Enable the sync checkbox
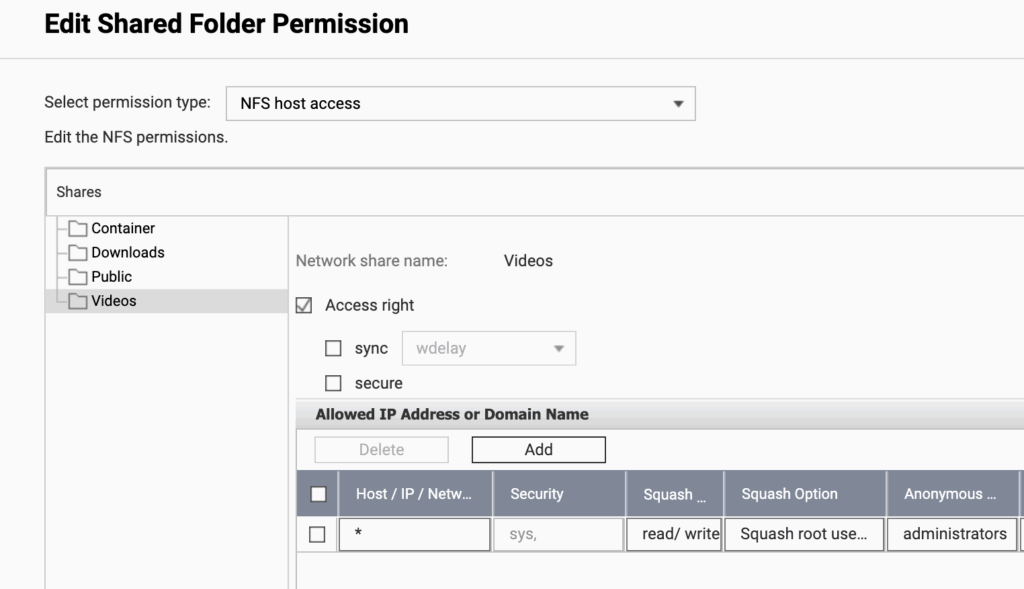Viewport: 1024px width, 589px height. tap(334, 349)
